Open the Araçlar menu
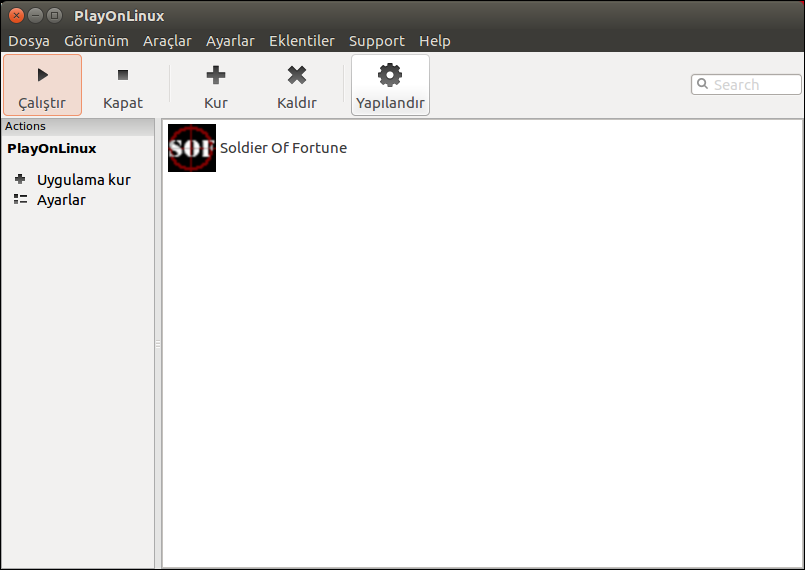Screen dimensions: 805x570 pyautogui.click(x=167, y=41)
